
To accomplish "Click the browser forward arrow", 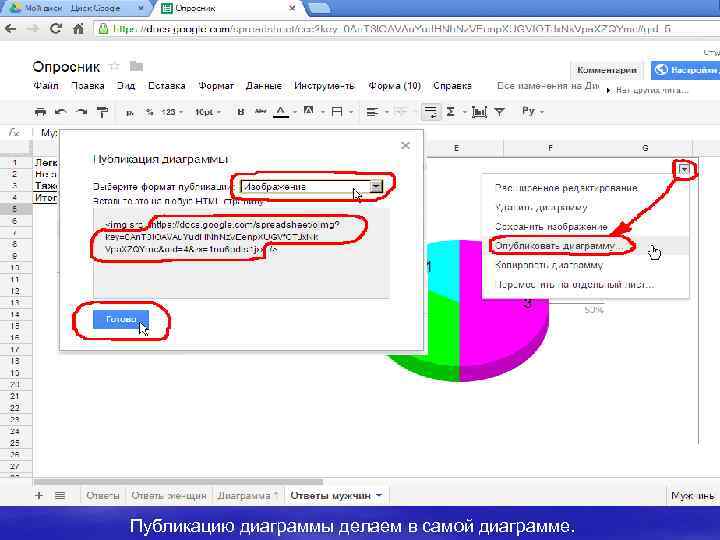I will pyautogui.click(x=33, y=29).
